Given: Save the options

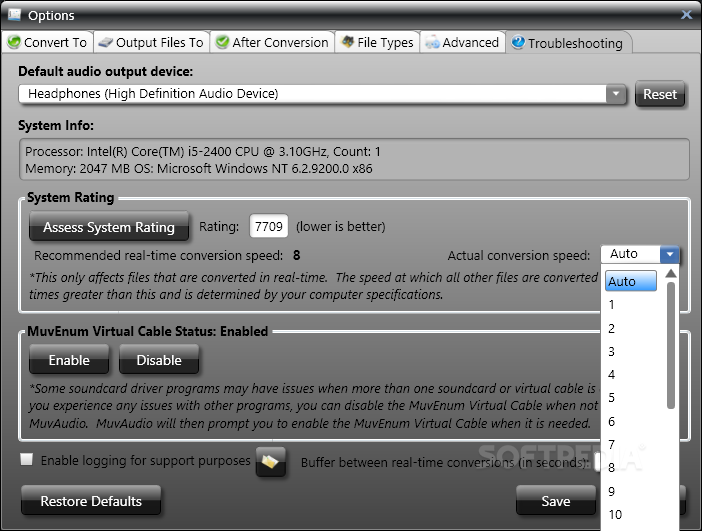Looking at the screenshot, I should click(556, 501).
